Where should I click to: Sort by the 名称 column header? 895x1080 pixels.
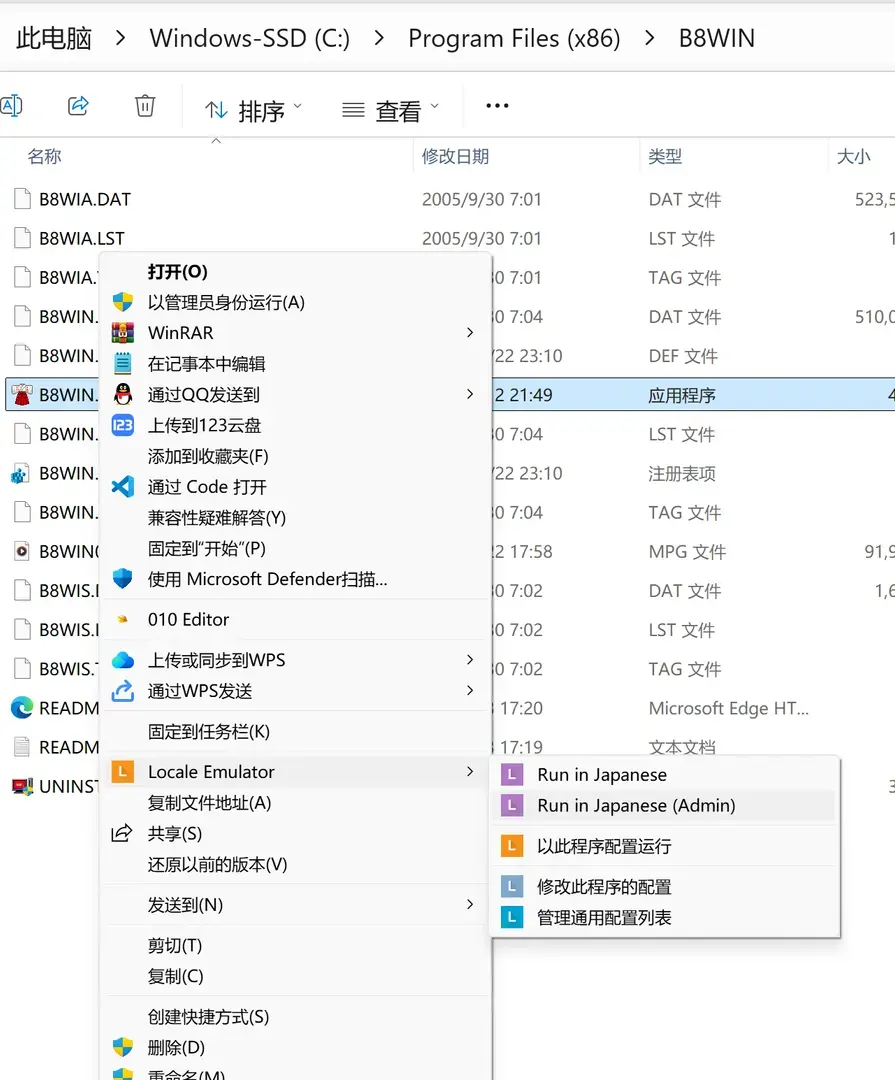tap(45, 156)
